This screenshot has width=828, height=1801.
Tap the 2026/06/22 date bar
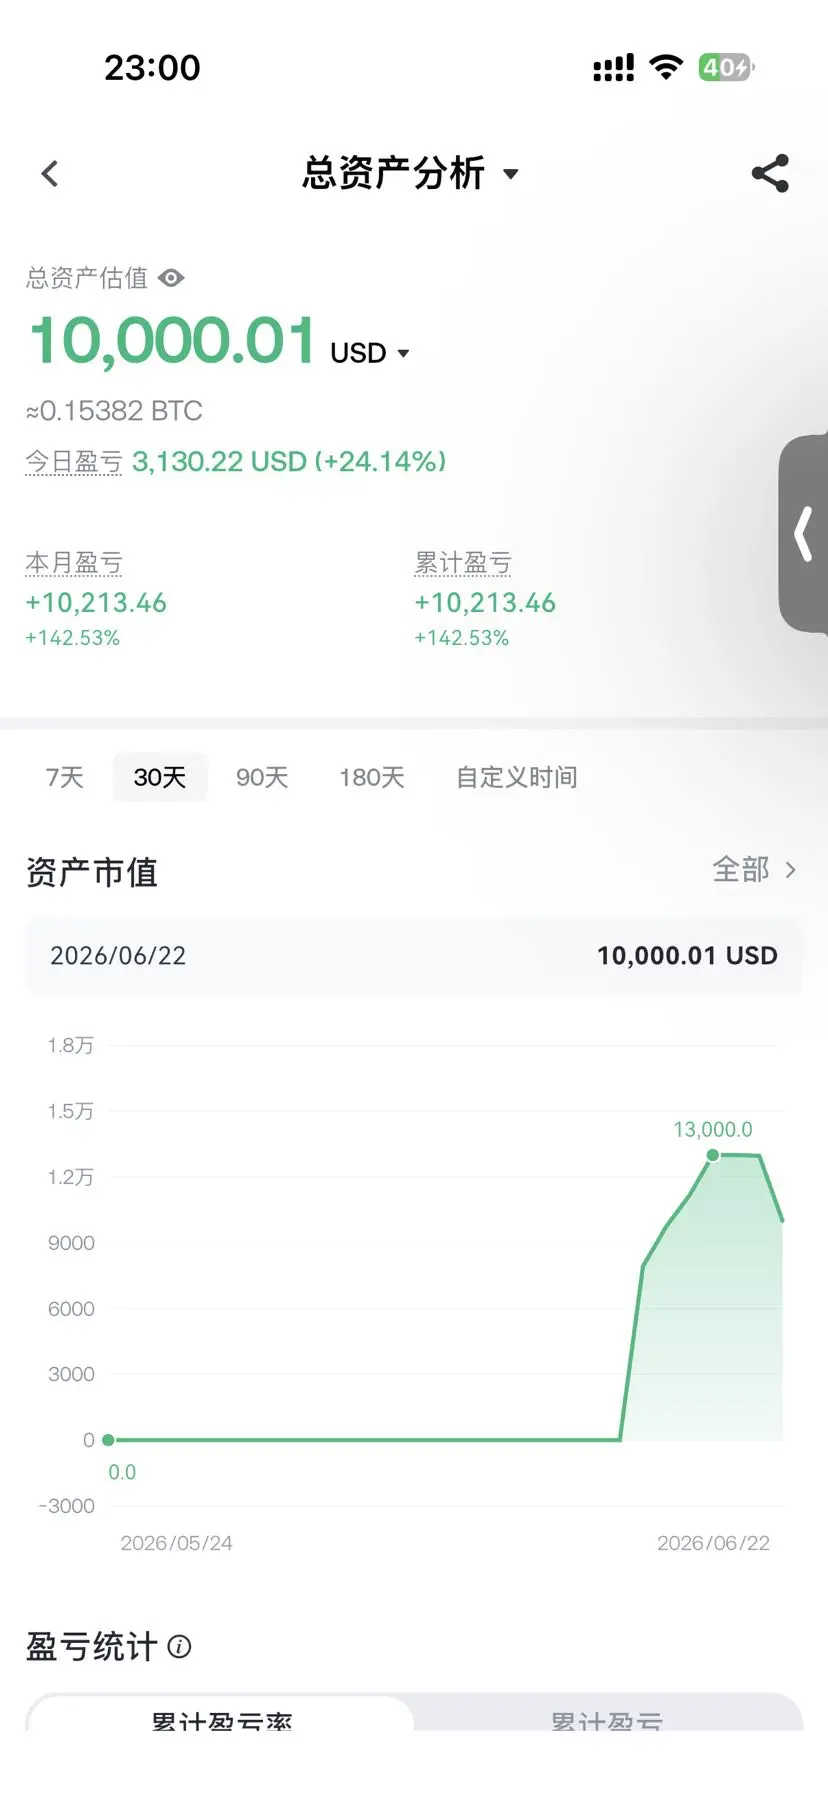tap(414, 956)
